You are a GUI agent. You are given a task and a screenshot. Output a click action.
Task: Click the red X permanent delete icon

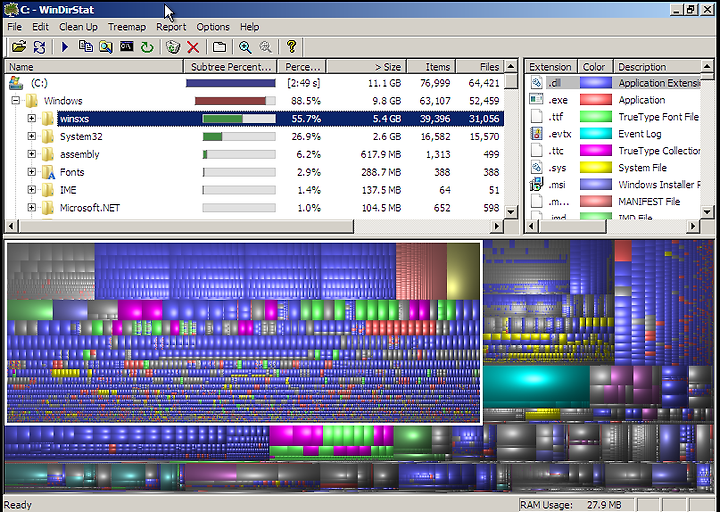click(x=193, y=47)
